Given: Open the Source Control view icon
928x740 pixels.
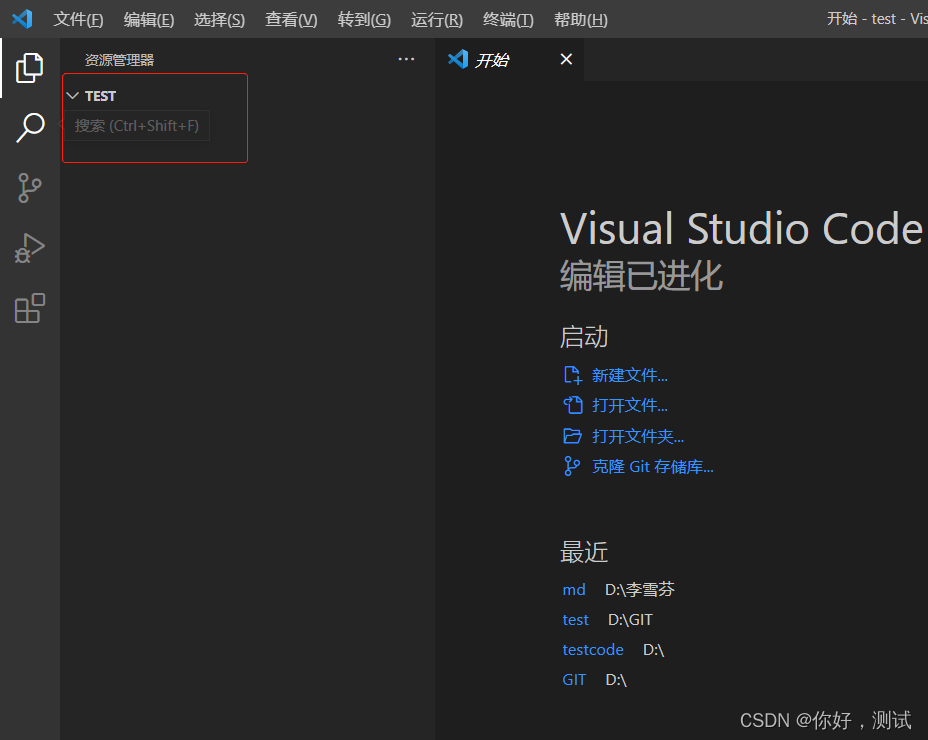Looking at the screenshot, I should pos(30,188).
